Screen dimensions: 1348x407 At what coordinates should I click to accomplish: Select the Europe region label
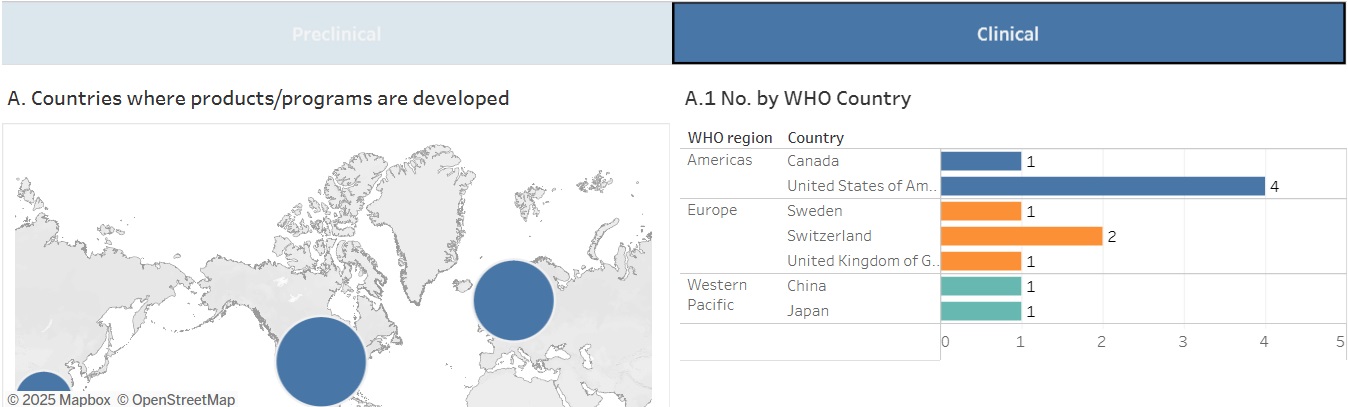tap(712, 210)
